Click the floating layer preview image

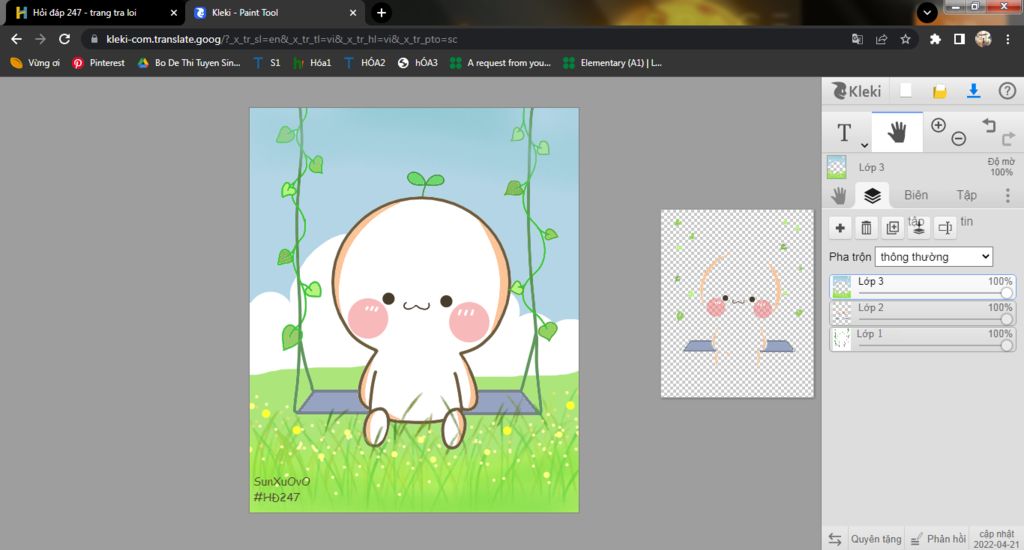(x=737, y=304)
